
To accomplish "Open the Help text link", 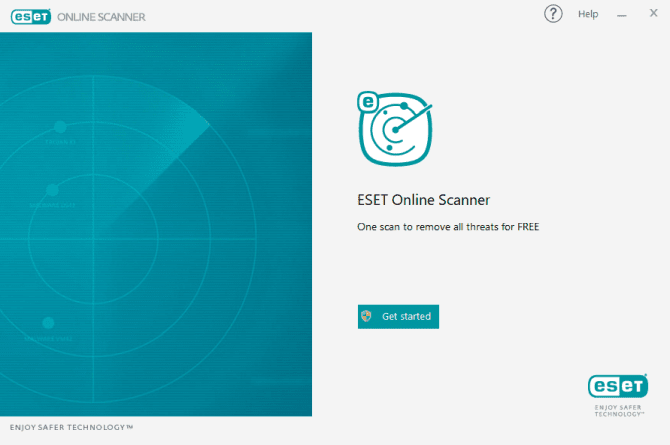I will click(x=588, y=14).
